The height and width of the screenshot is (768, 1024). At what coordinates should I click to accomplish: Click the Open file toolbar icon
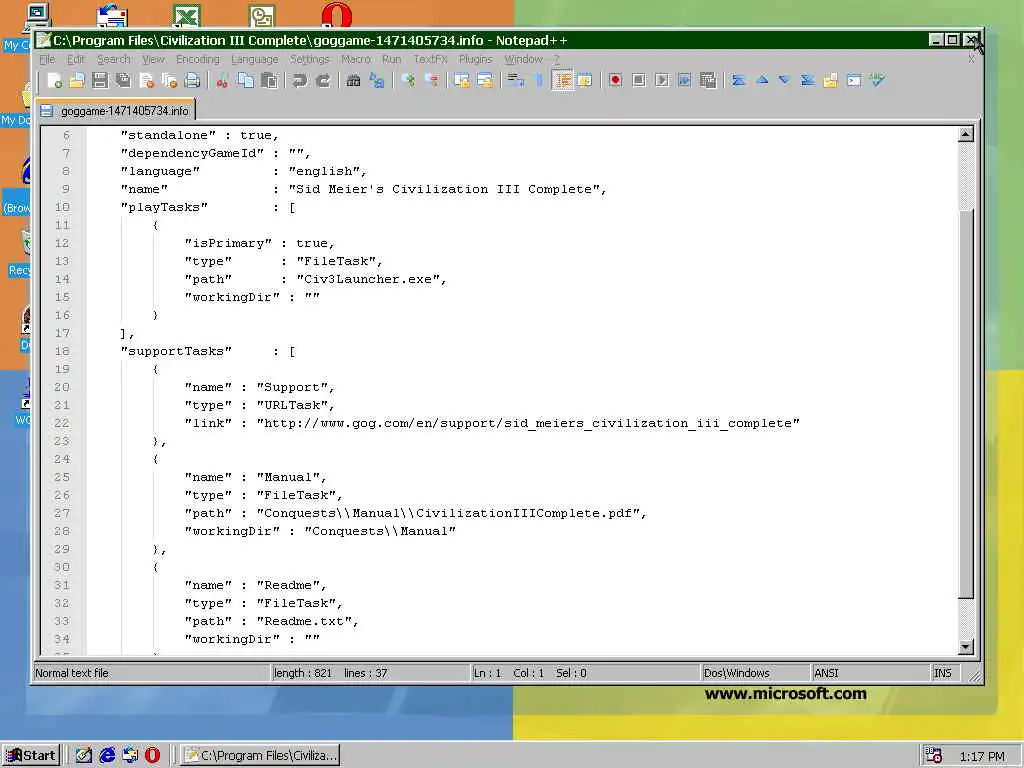click(x=77, y=80)
